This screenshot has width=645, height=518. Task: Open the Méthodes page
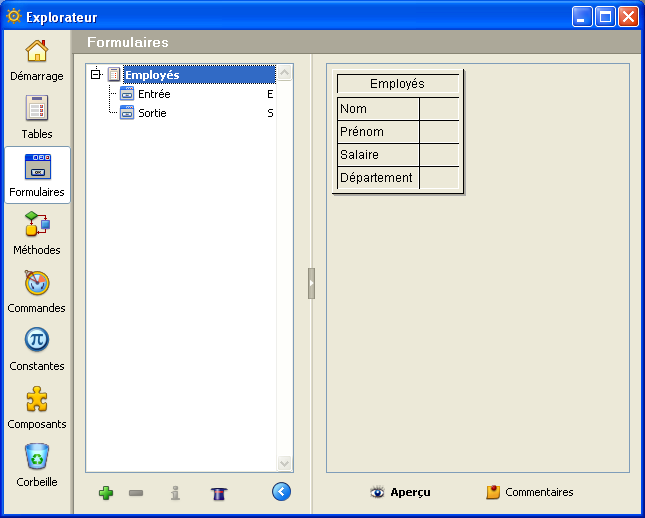[x=37, y=233]
